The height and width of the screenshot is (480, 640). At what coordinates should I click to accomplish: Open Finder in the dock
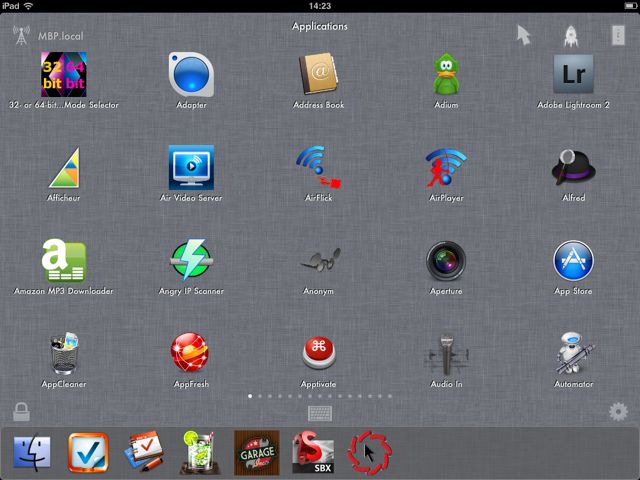point(32,453)
